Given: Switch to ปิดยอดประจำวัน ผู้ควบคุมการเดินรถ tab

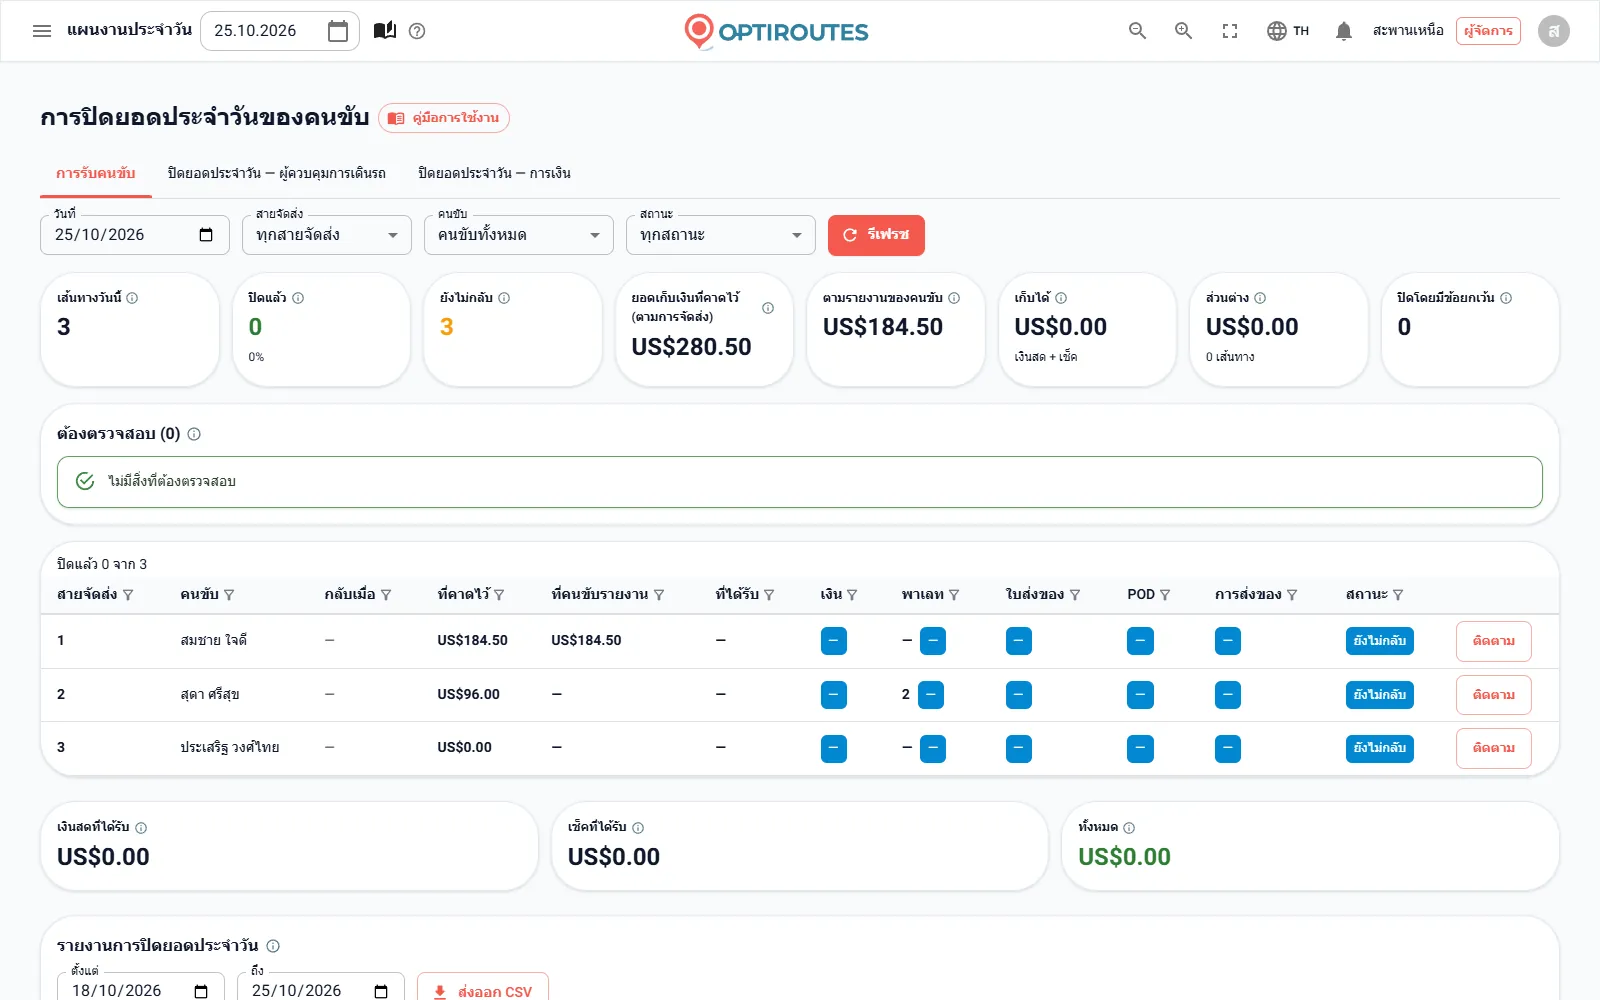Looking at the screenshot, I should point(276,173).
